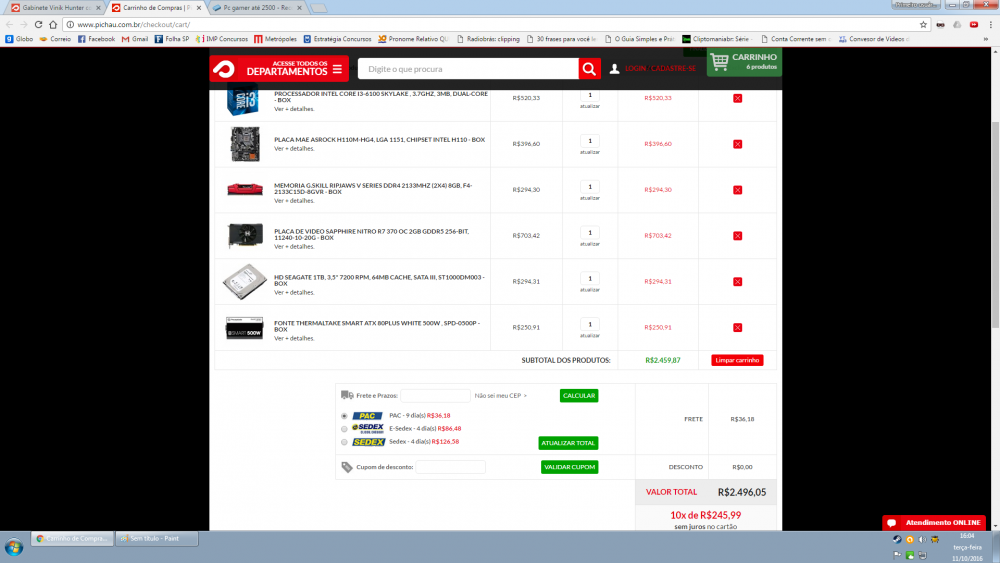Open Windows Start menu orb
Viewport: 1000px width, 563px height.
pyautogui.click(x=14, y=546)
